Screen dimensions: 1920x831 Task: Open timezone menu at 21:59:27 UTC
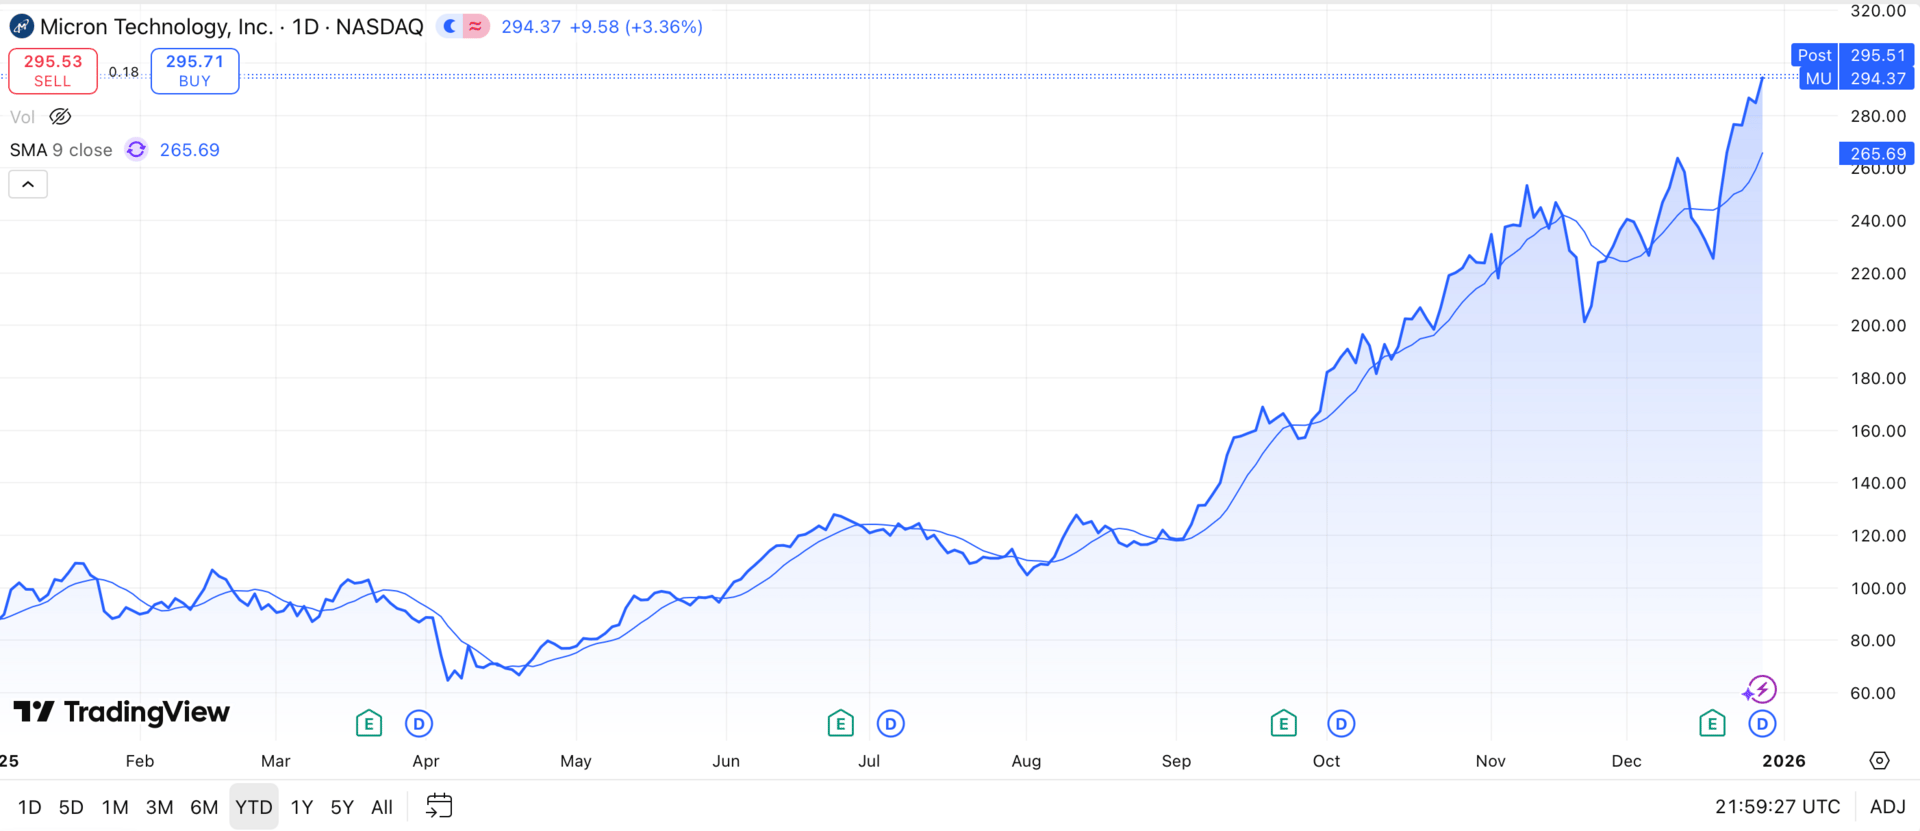coord(1778,807)
